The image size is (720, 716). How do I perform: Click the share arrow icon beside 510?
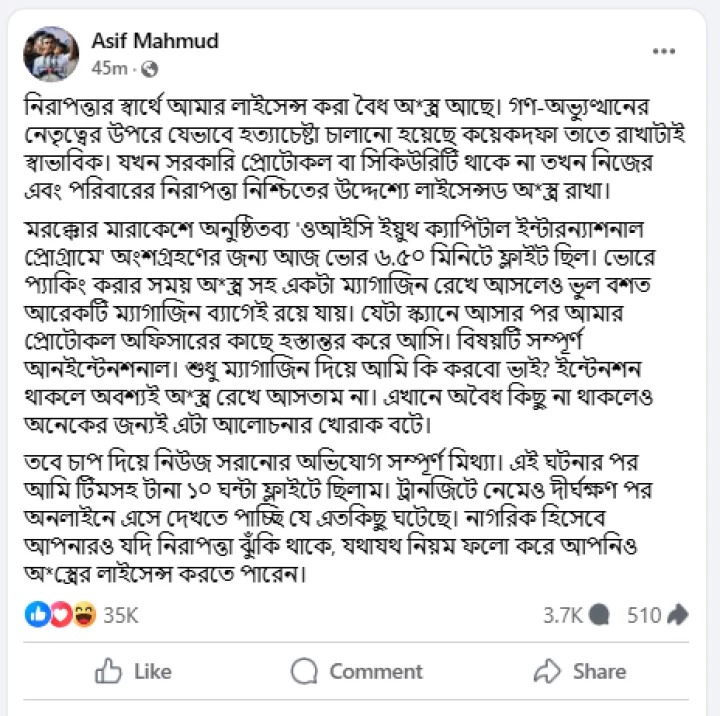click(x=678, y=615)
